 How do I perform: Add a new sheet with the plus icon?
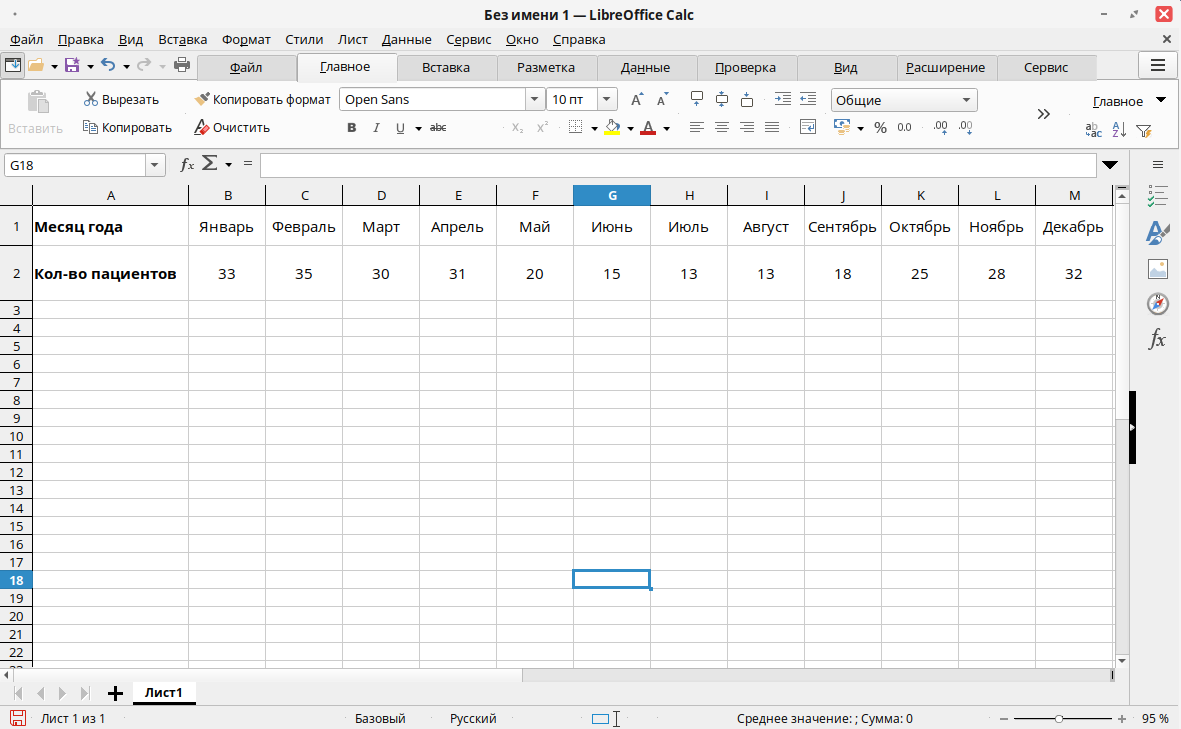click(115, 693)
